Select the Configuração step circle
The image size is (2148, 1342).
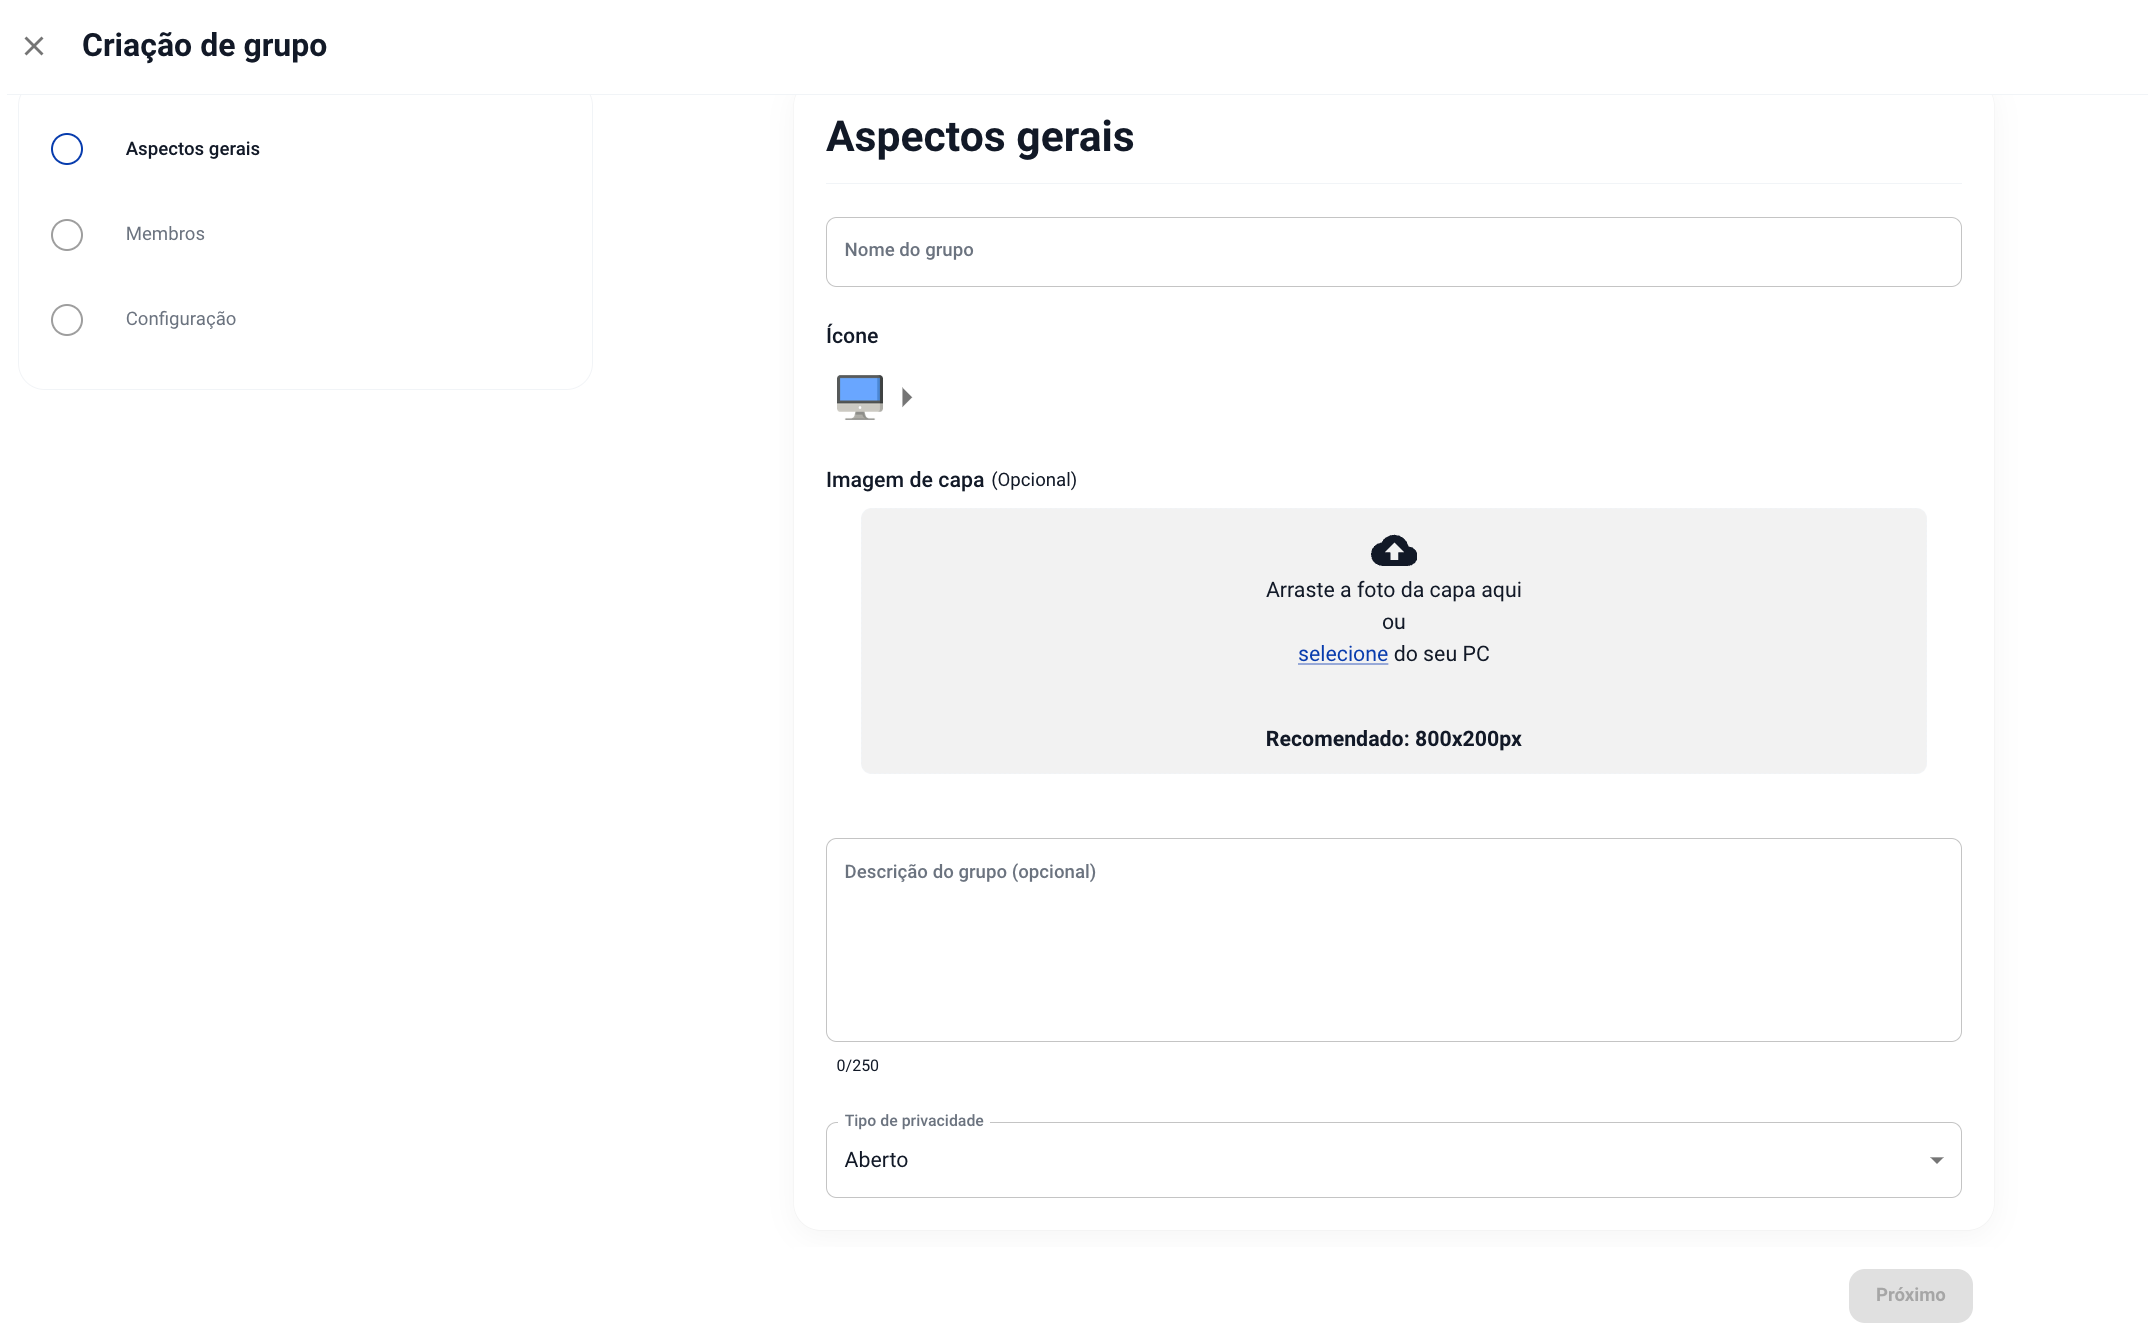pos(67,320)
